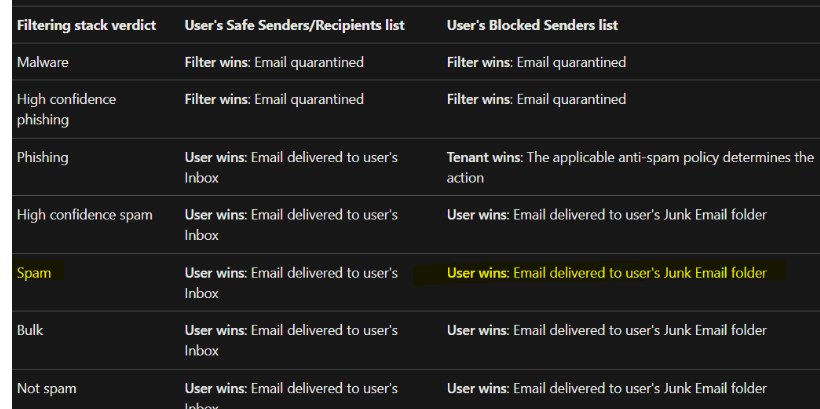Click the High confidence spam row label
Image resolution: width=820 pixels, height=409 pixels.
[x=85, y=215]
